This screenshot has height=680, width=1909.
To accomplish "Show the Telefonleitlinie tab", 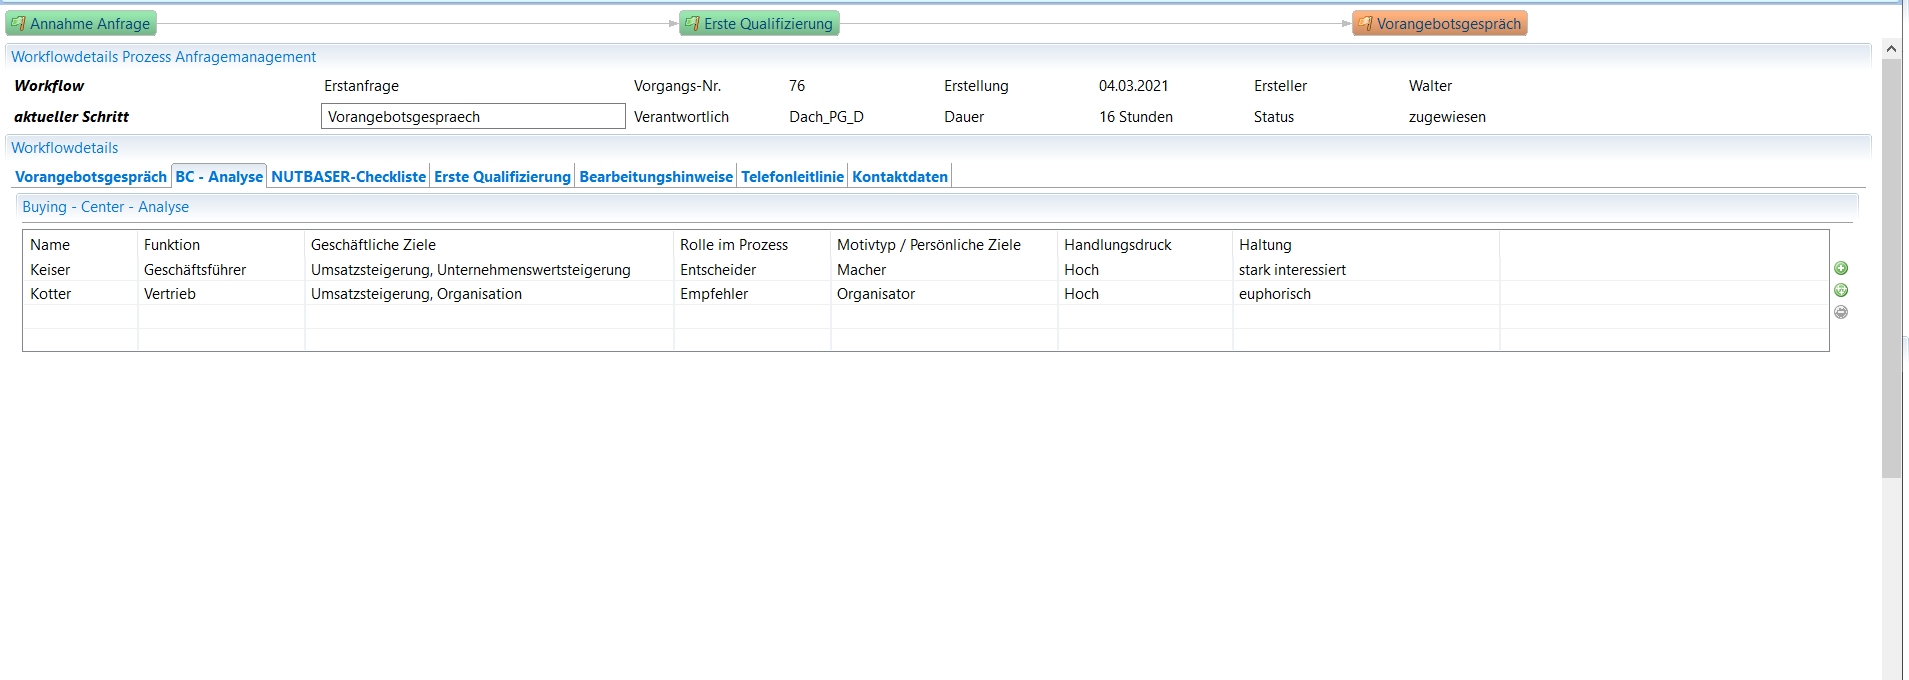I will tap(792, 177).
